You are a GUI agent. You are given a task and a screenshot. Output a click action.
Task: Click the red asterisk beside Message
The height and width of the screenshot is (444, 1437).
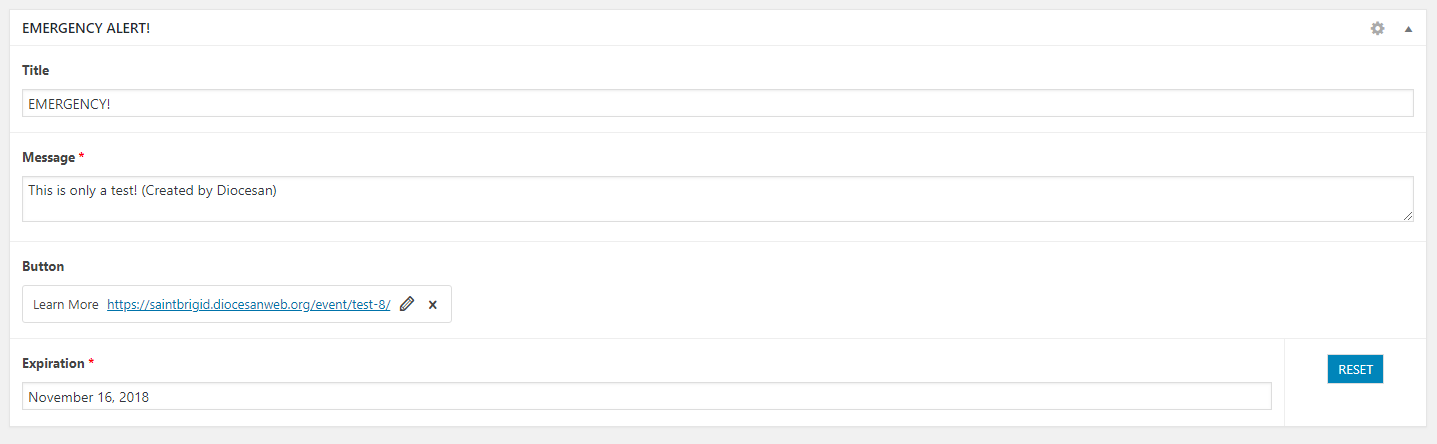[x=82, y=157]
